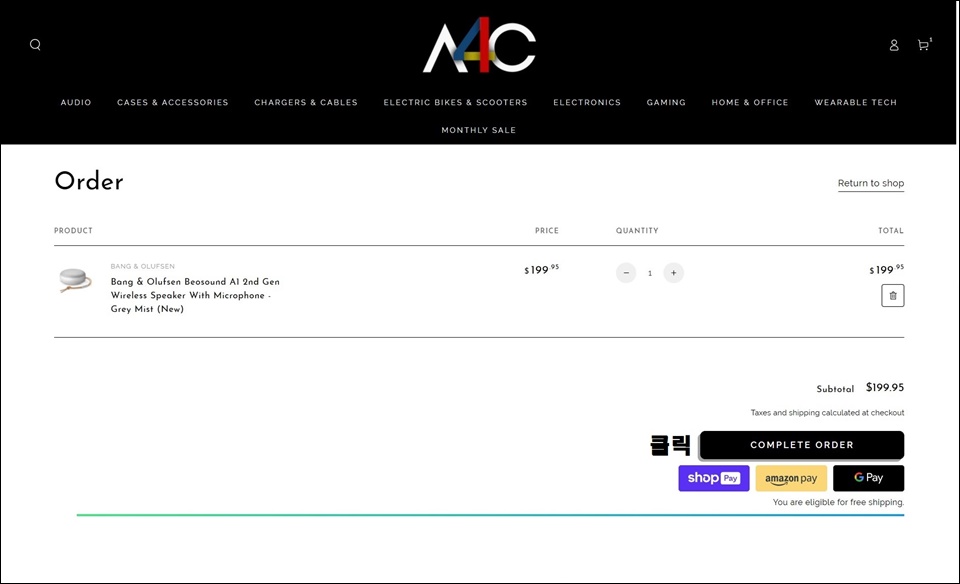Pay with Google Pay button
Viewport: 960px width, 584px height.
click(x=868, y=478)
